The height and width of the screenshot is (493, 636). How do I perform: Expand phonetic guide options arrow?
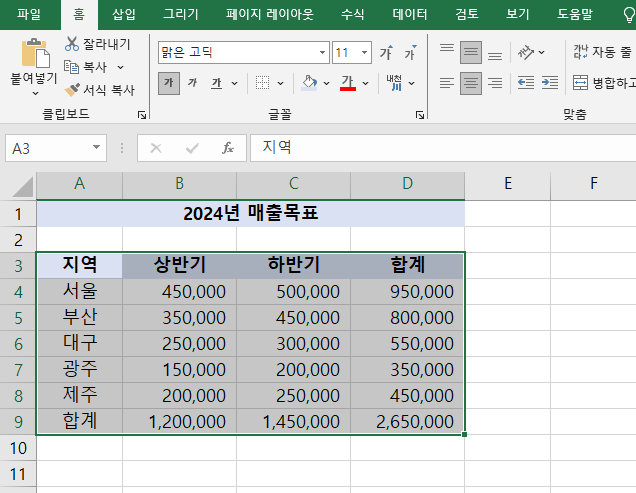(x=412, y=84)
